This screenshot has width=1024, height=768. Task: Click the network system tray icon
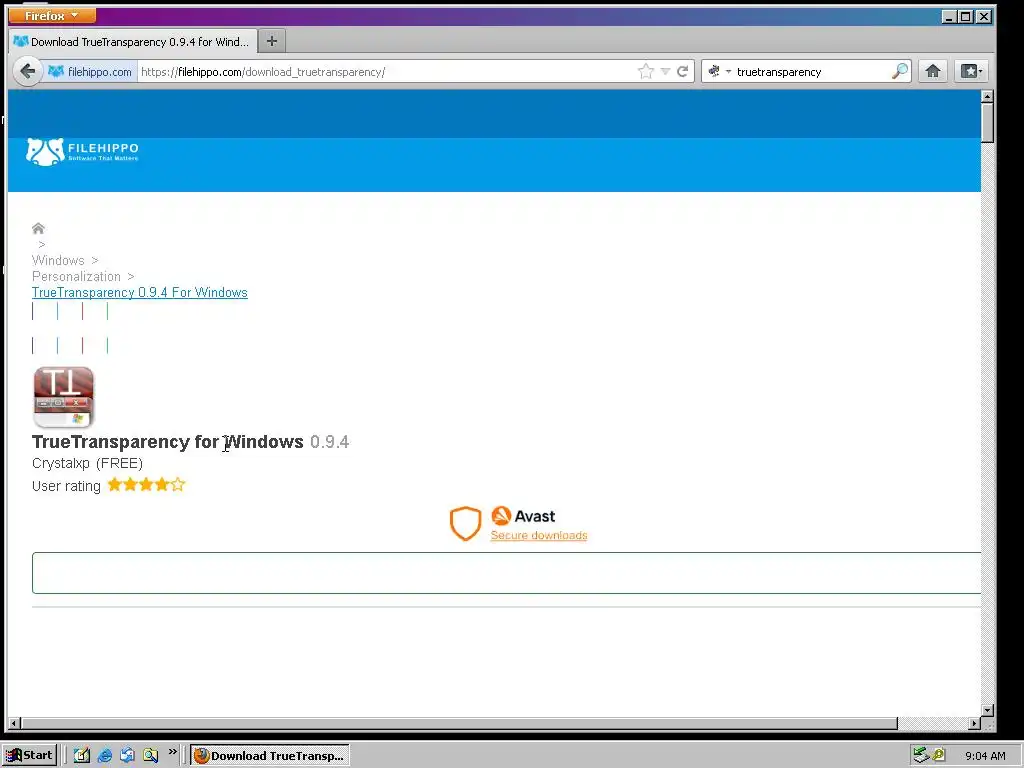(921, 755)
